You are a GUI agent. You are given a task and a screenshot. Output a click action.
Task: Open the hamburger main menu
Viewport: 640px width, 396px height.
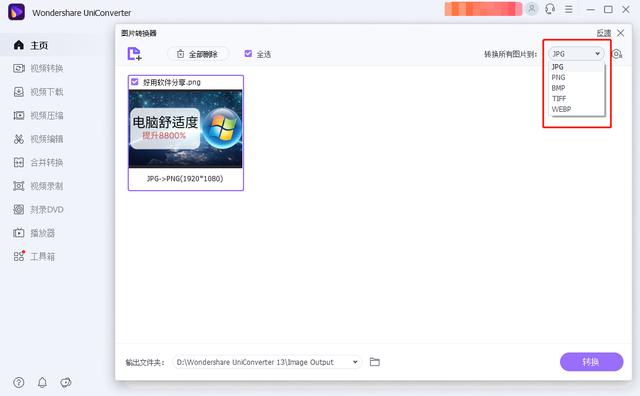point(569,9)
